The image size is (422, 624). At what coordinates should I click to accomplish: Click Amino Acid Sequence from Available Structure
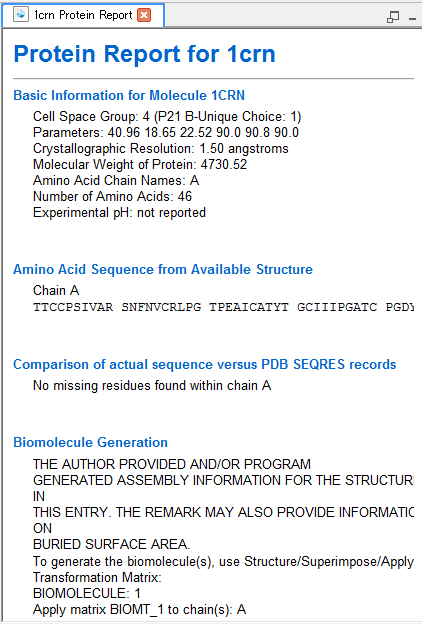coord(163,269)
